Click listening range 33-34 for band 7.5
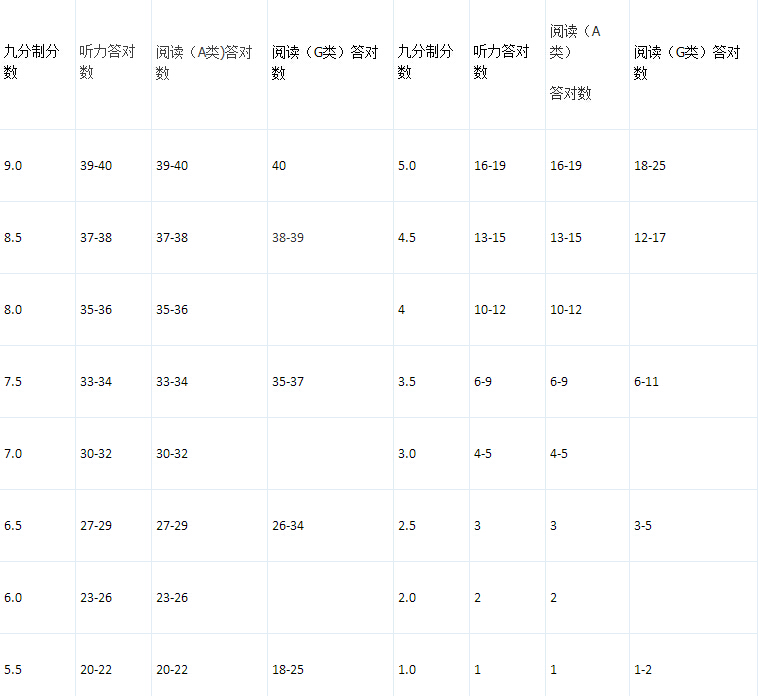 (x=96, y=382)
